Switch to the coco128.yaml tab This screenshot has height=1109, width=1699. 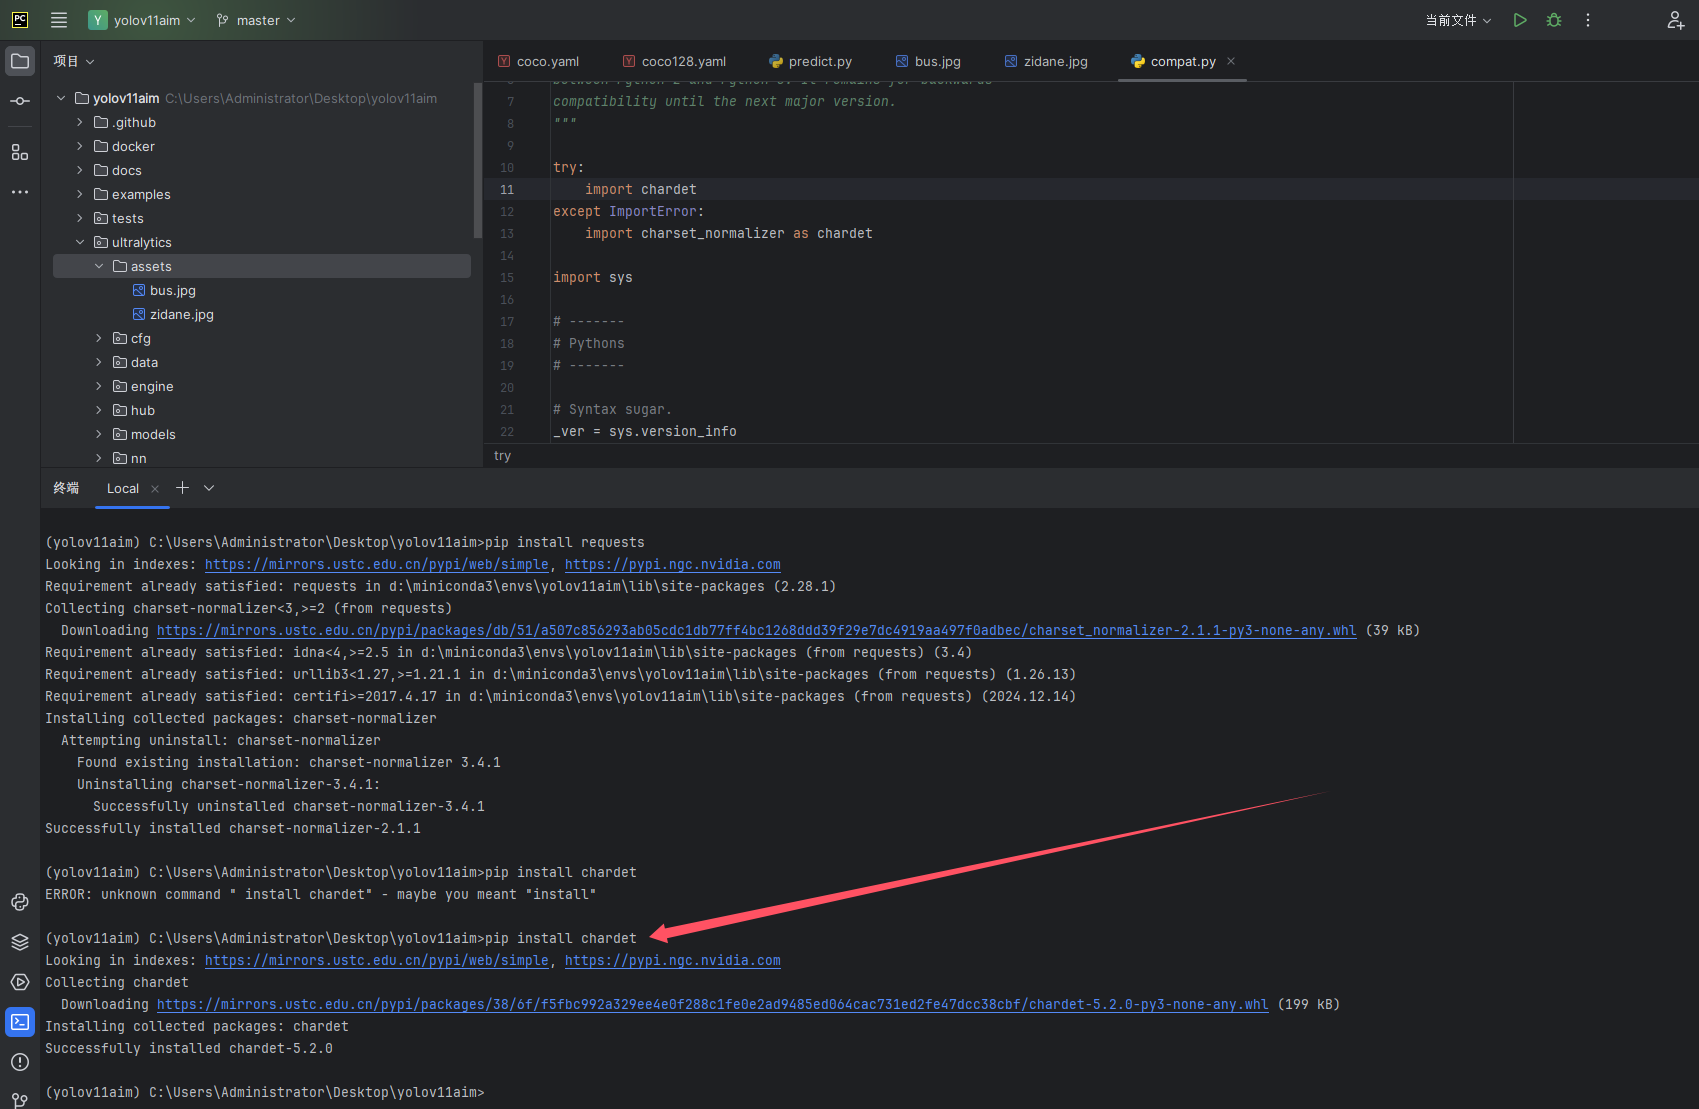[684, 61]
